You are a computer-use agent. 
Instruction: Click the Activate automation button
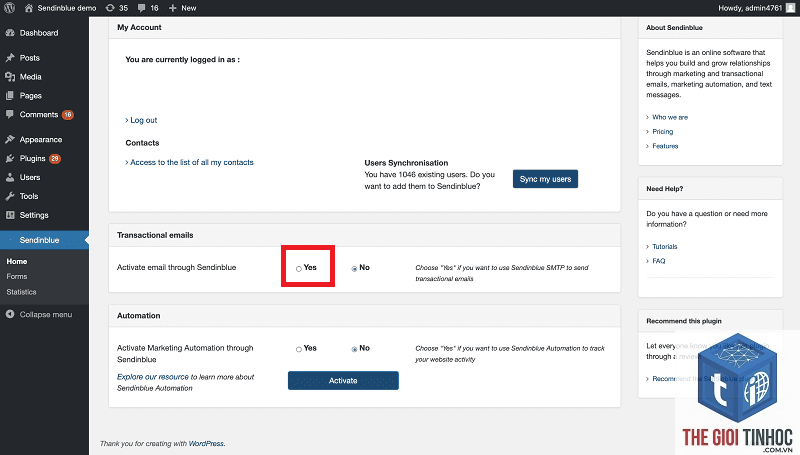(x=343, y=381)
